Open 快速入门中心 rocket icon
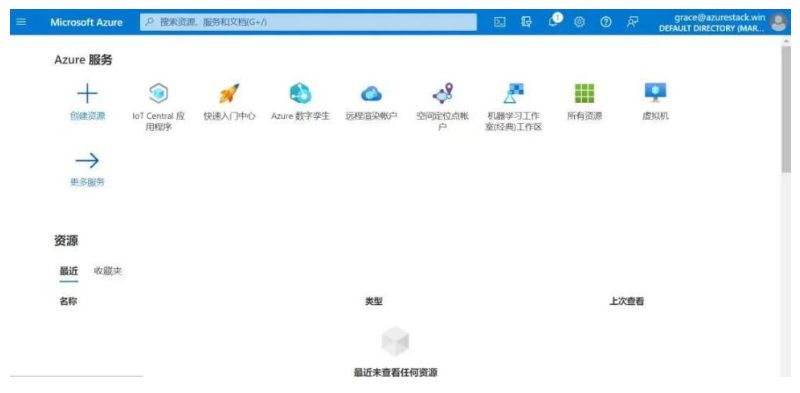Screen dimensions: 800x393 pyautogui.click(x=229, y=93)
